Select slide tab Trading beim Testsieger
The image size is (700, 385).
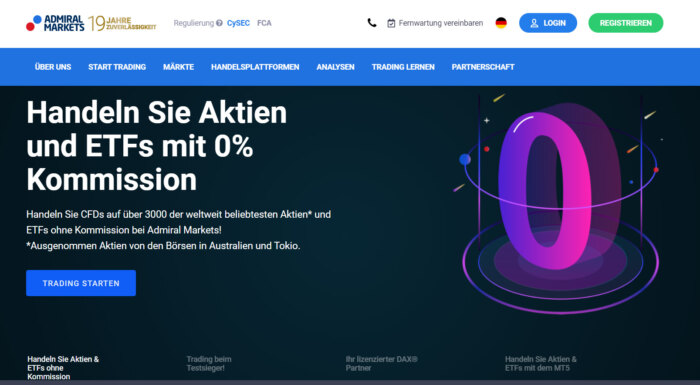pyautogui.click(x=209, y=364)
